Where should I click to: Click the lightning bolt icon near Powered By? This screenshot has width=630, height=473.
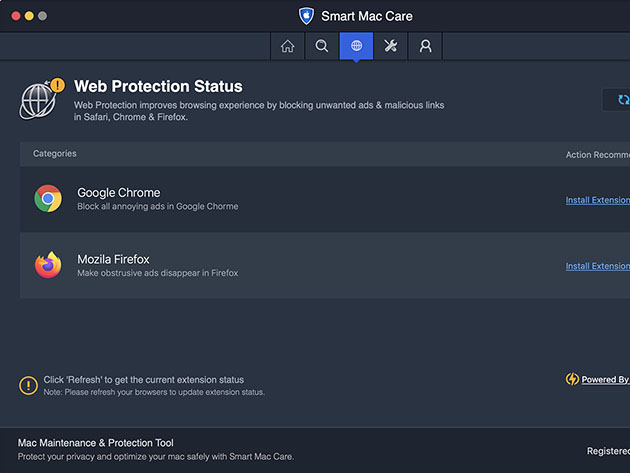tap(572, 380)
